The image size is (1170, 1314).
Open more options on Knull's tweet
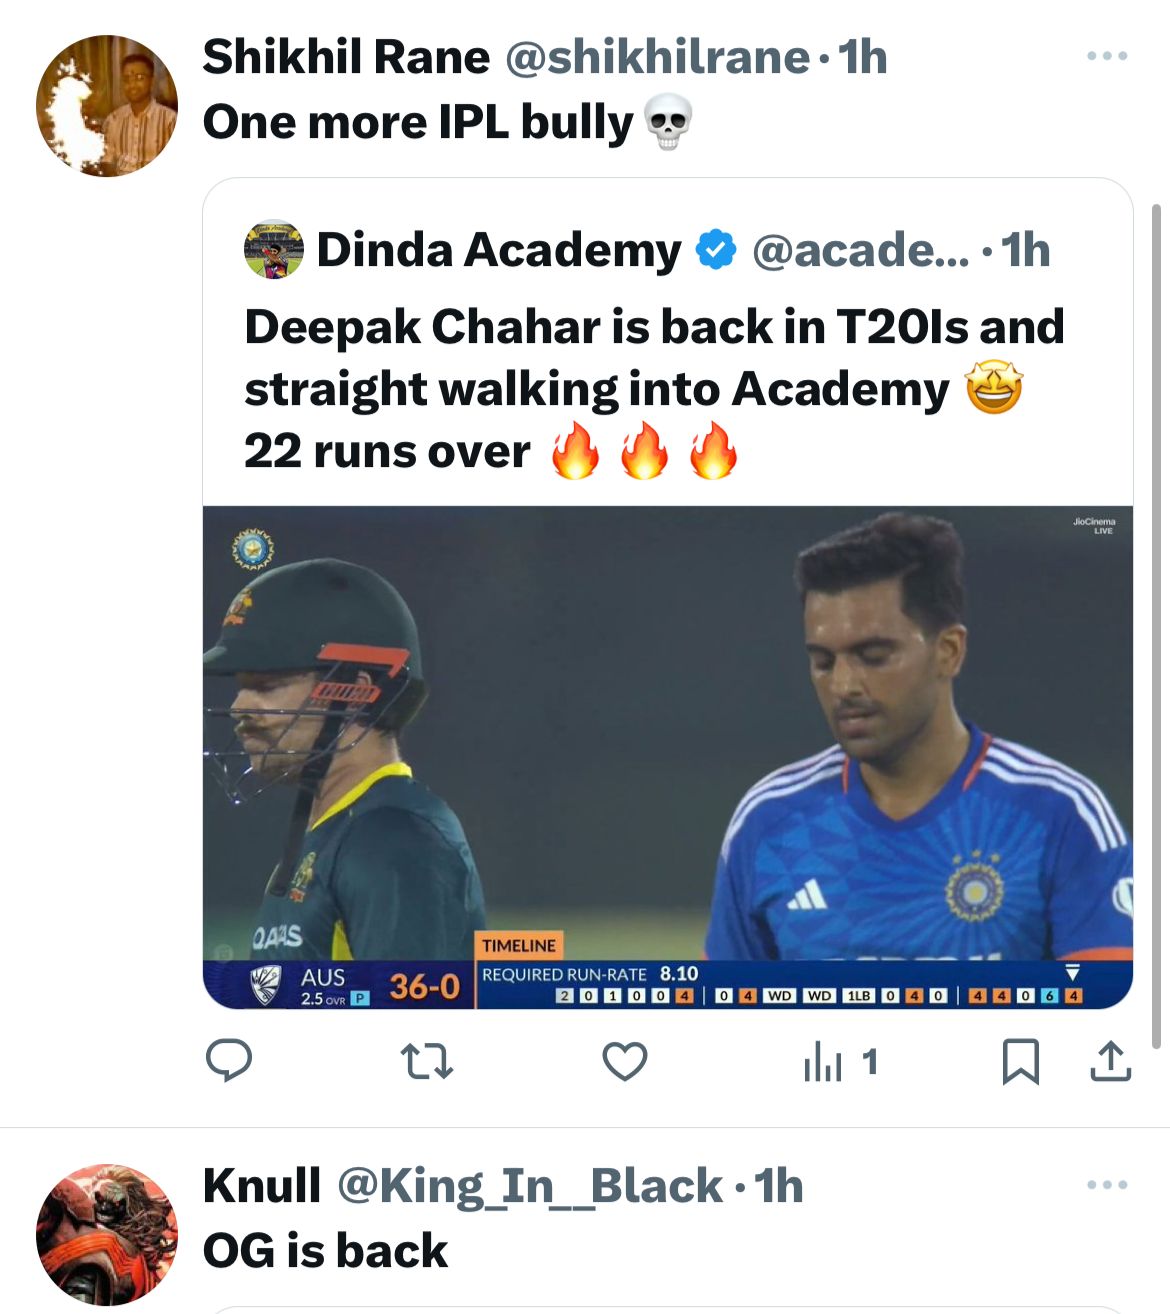pos(1107,1185)
